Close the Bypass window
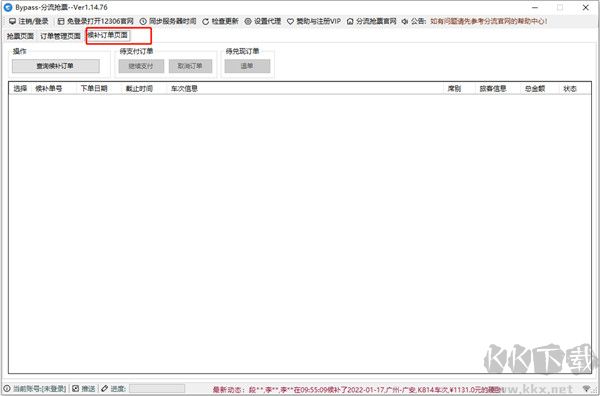 click(x=585, y=7)
